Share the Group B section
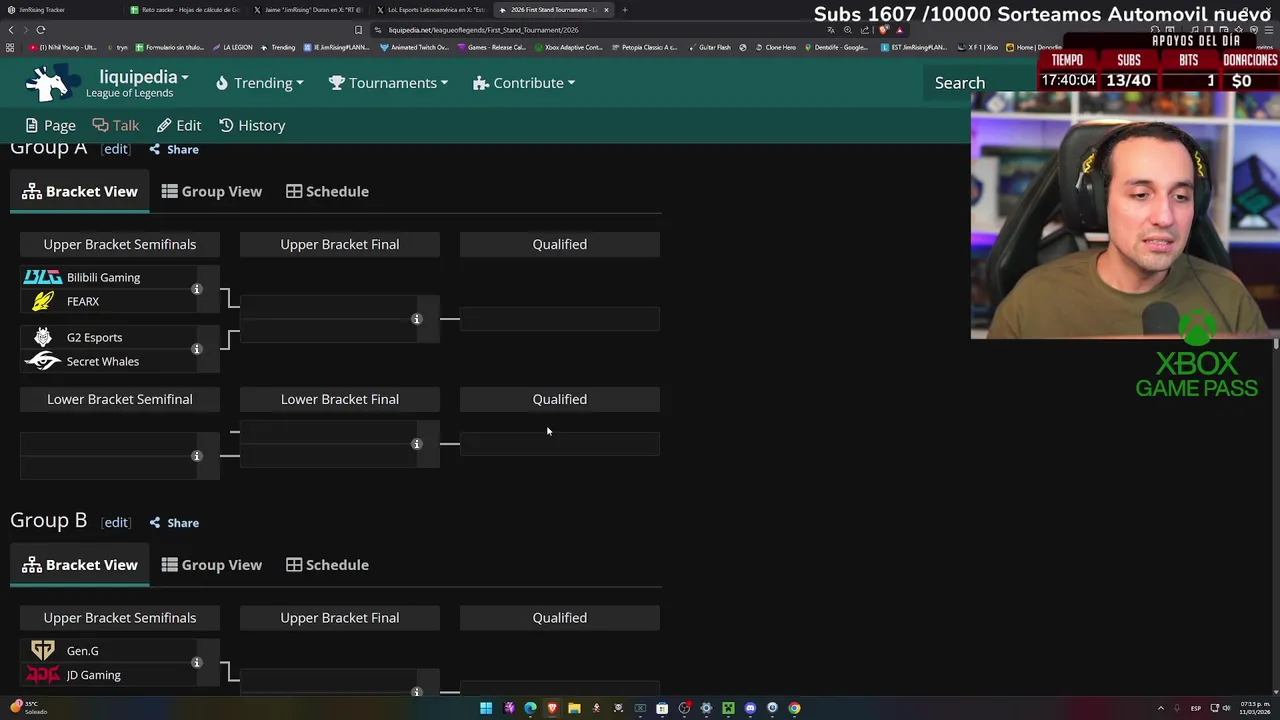 click(174, 523)
